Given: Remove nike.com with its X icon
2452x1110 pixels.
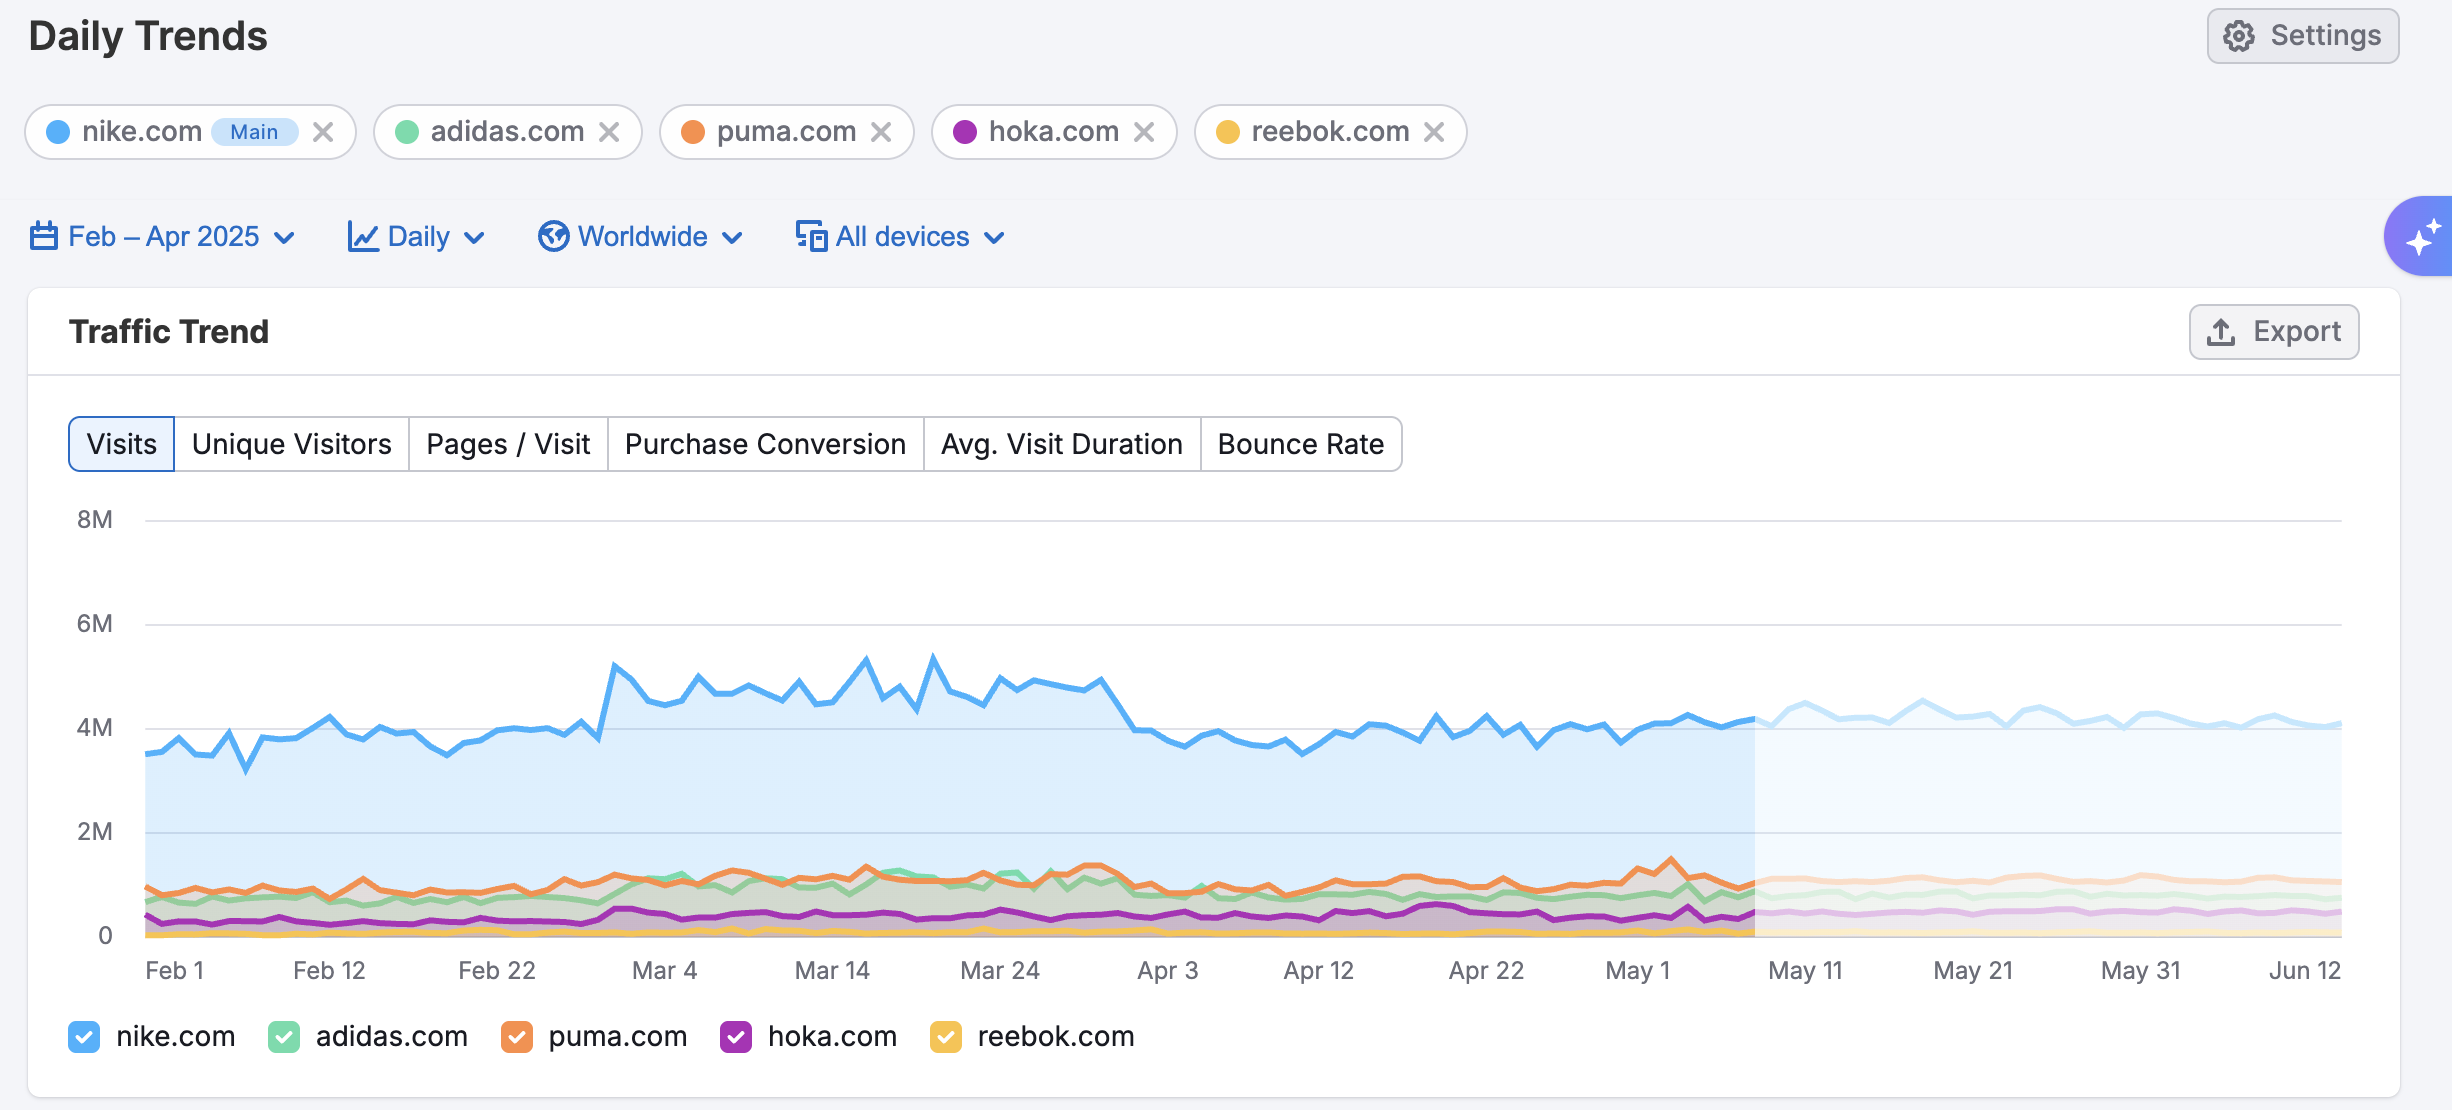Looking at the screenshot, I should (x=322, y=132).
